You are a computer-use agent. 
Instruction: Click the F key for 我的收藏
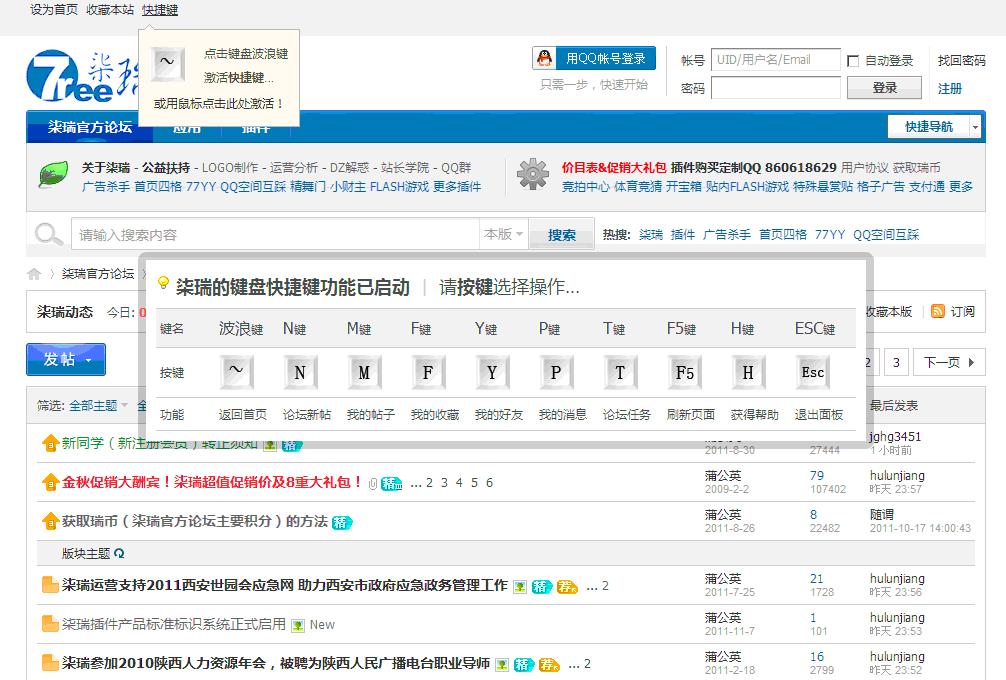[428, 372]
